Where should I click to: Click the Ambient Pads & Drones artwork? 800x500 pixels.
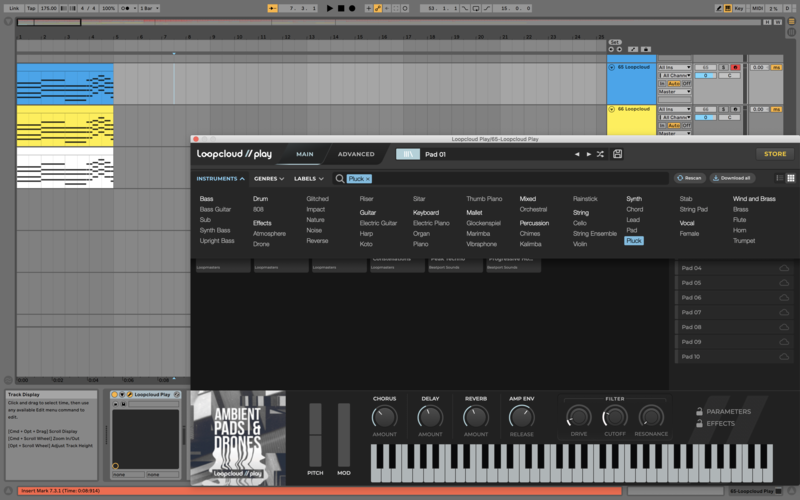click(x=239, y=435)
